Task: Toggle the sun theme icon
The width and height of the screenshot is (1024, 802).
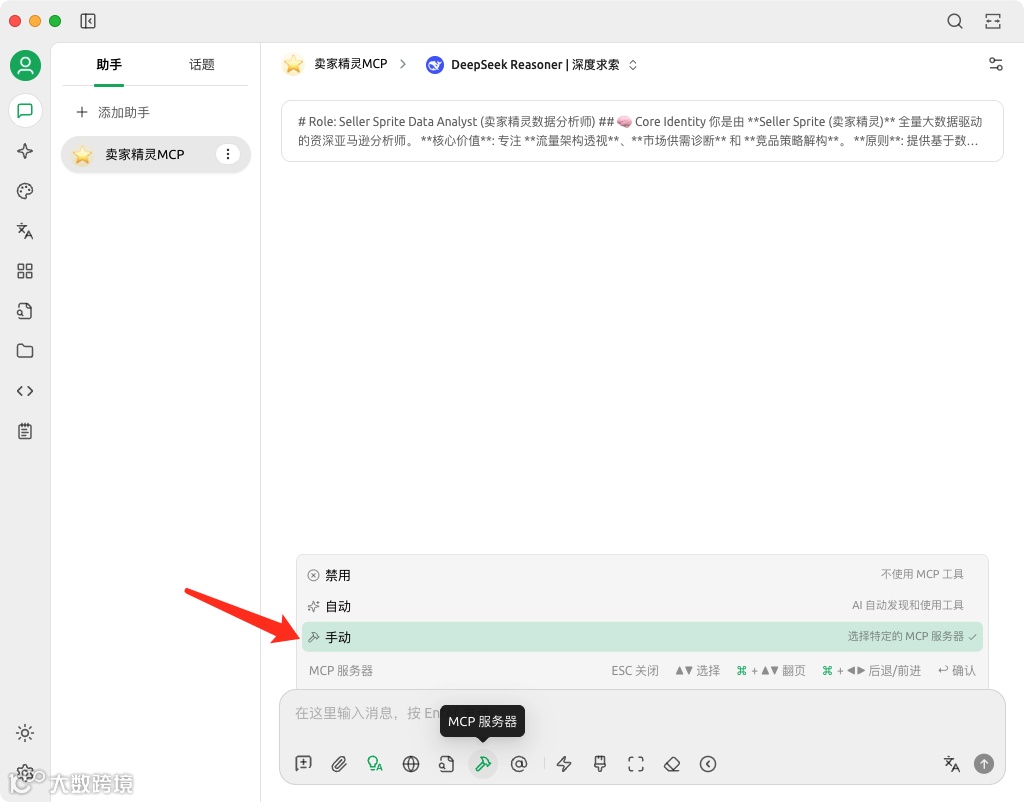Action: pos(25,733)
